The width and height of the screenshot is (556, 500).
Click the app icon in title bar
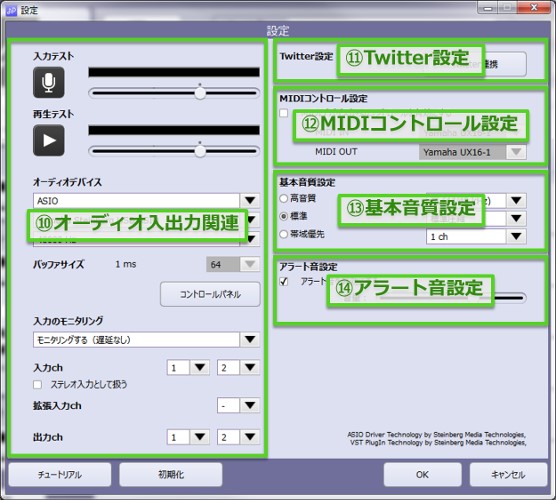11,10
